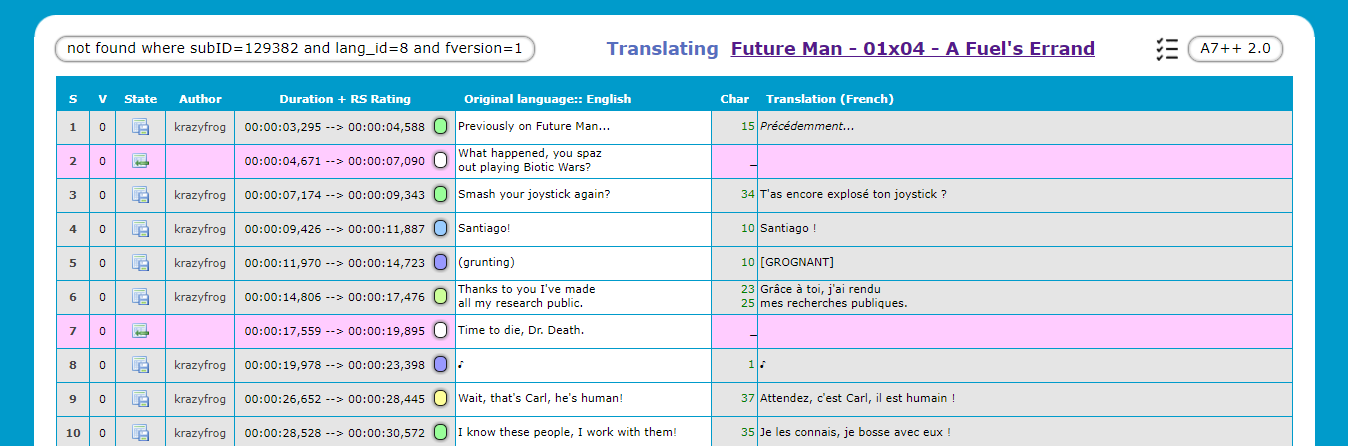Click the state icon for the Santiago row
The height and width of the screenshot is (446, 1348).
[x=140, y=229]
